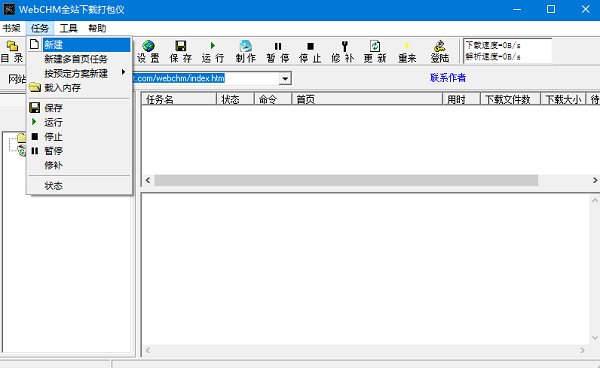
Task: Choose 状态 in the dropdown menu
Action: [x=79, y=186]
